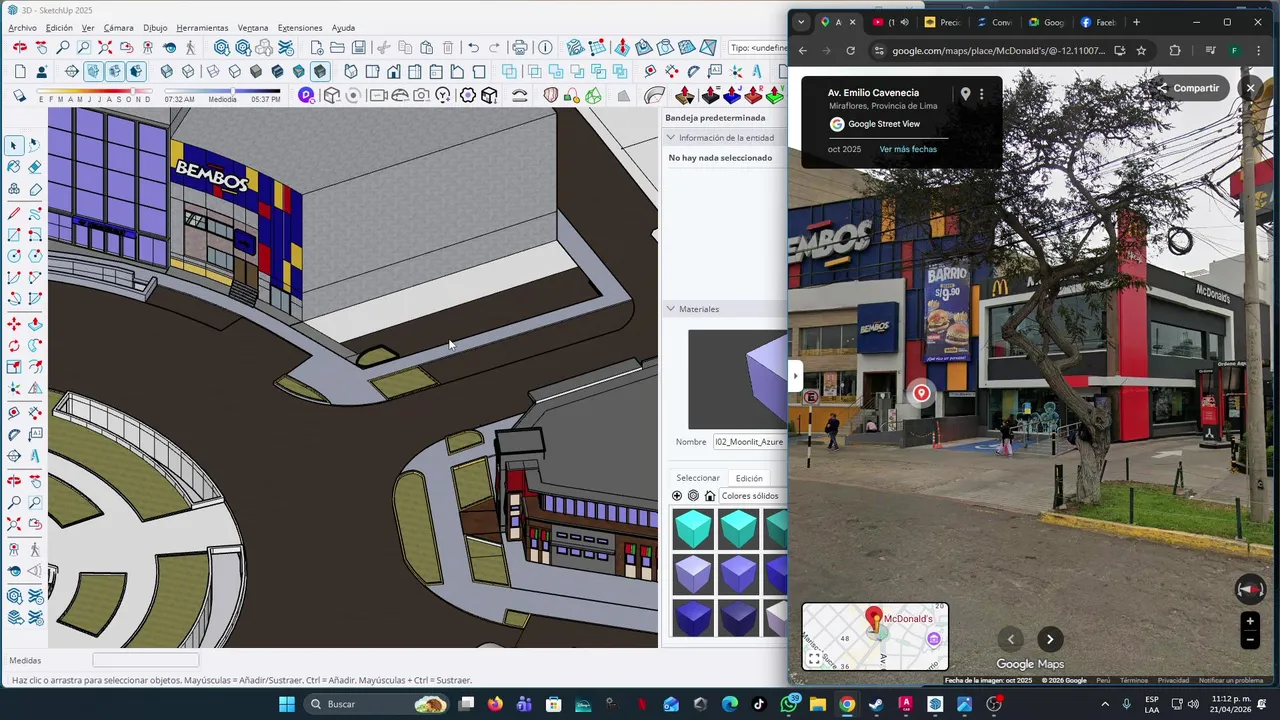Click the Front view house icon
This screenshot has width=1280, height=720.
pyautogui.click(x=393, y=71)
